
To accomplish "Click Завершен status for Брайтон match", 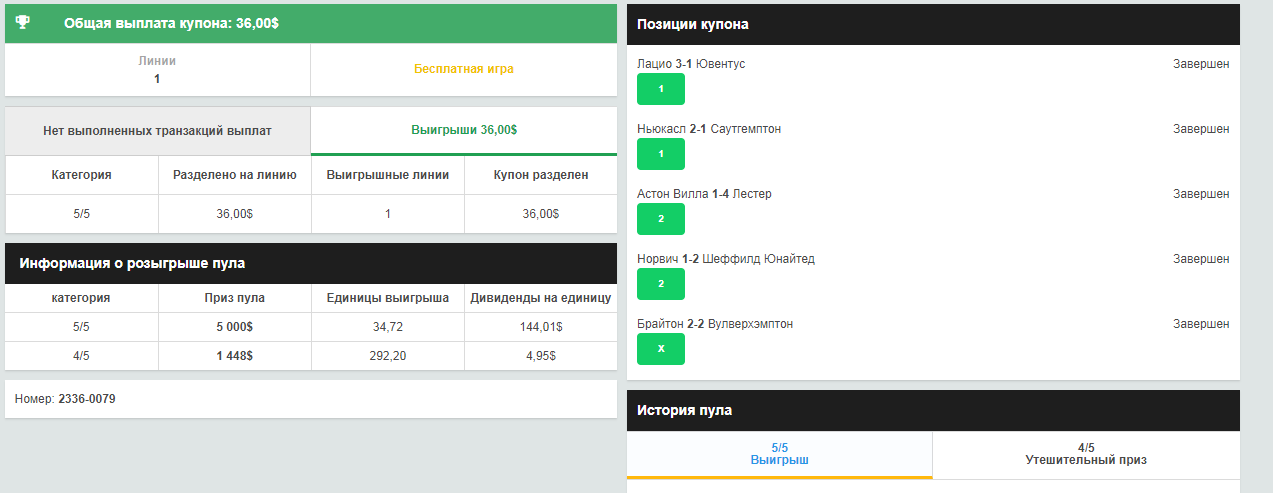I will (x=1201, y=324).
